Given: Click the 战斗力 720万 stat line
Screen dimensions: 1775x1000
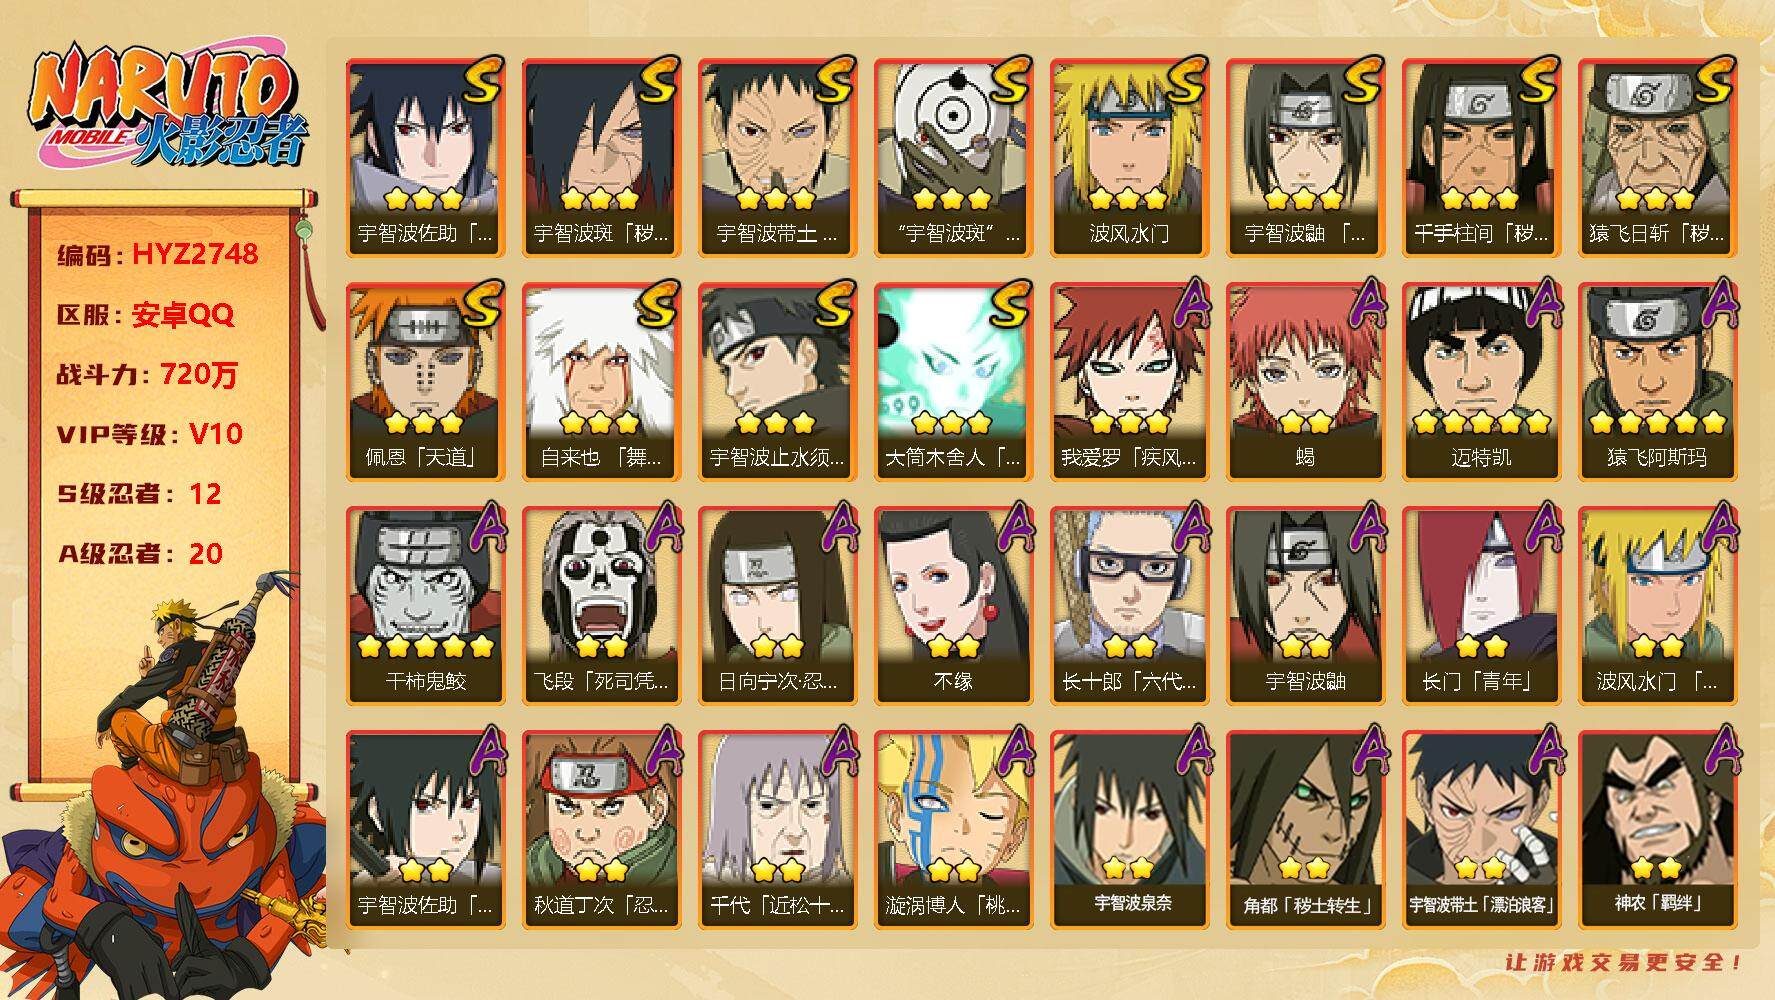Looking at the screenshot, I should [x=148, y=374].
